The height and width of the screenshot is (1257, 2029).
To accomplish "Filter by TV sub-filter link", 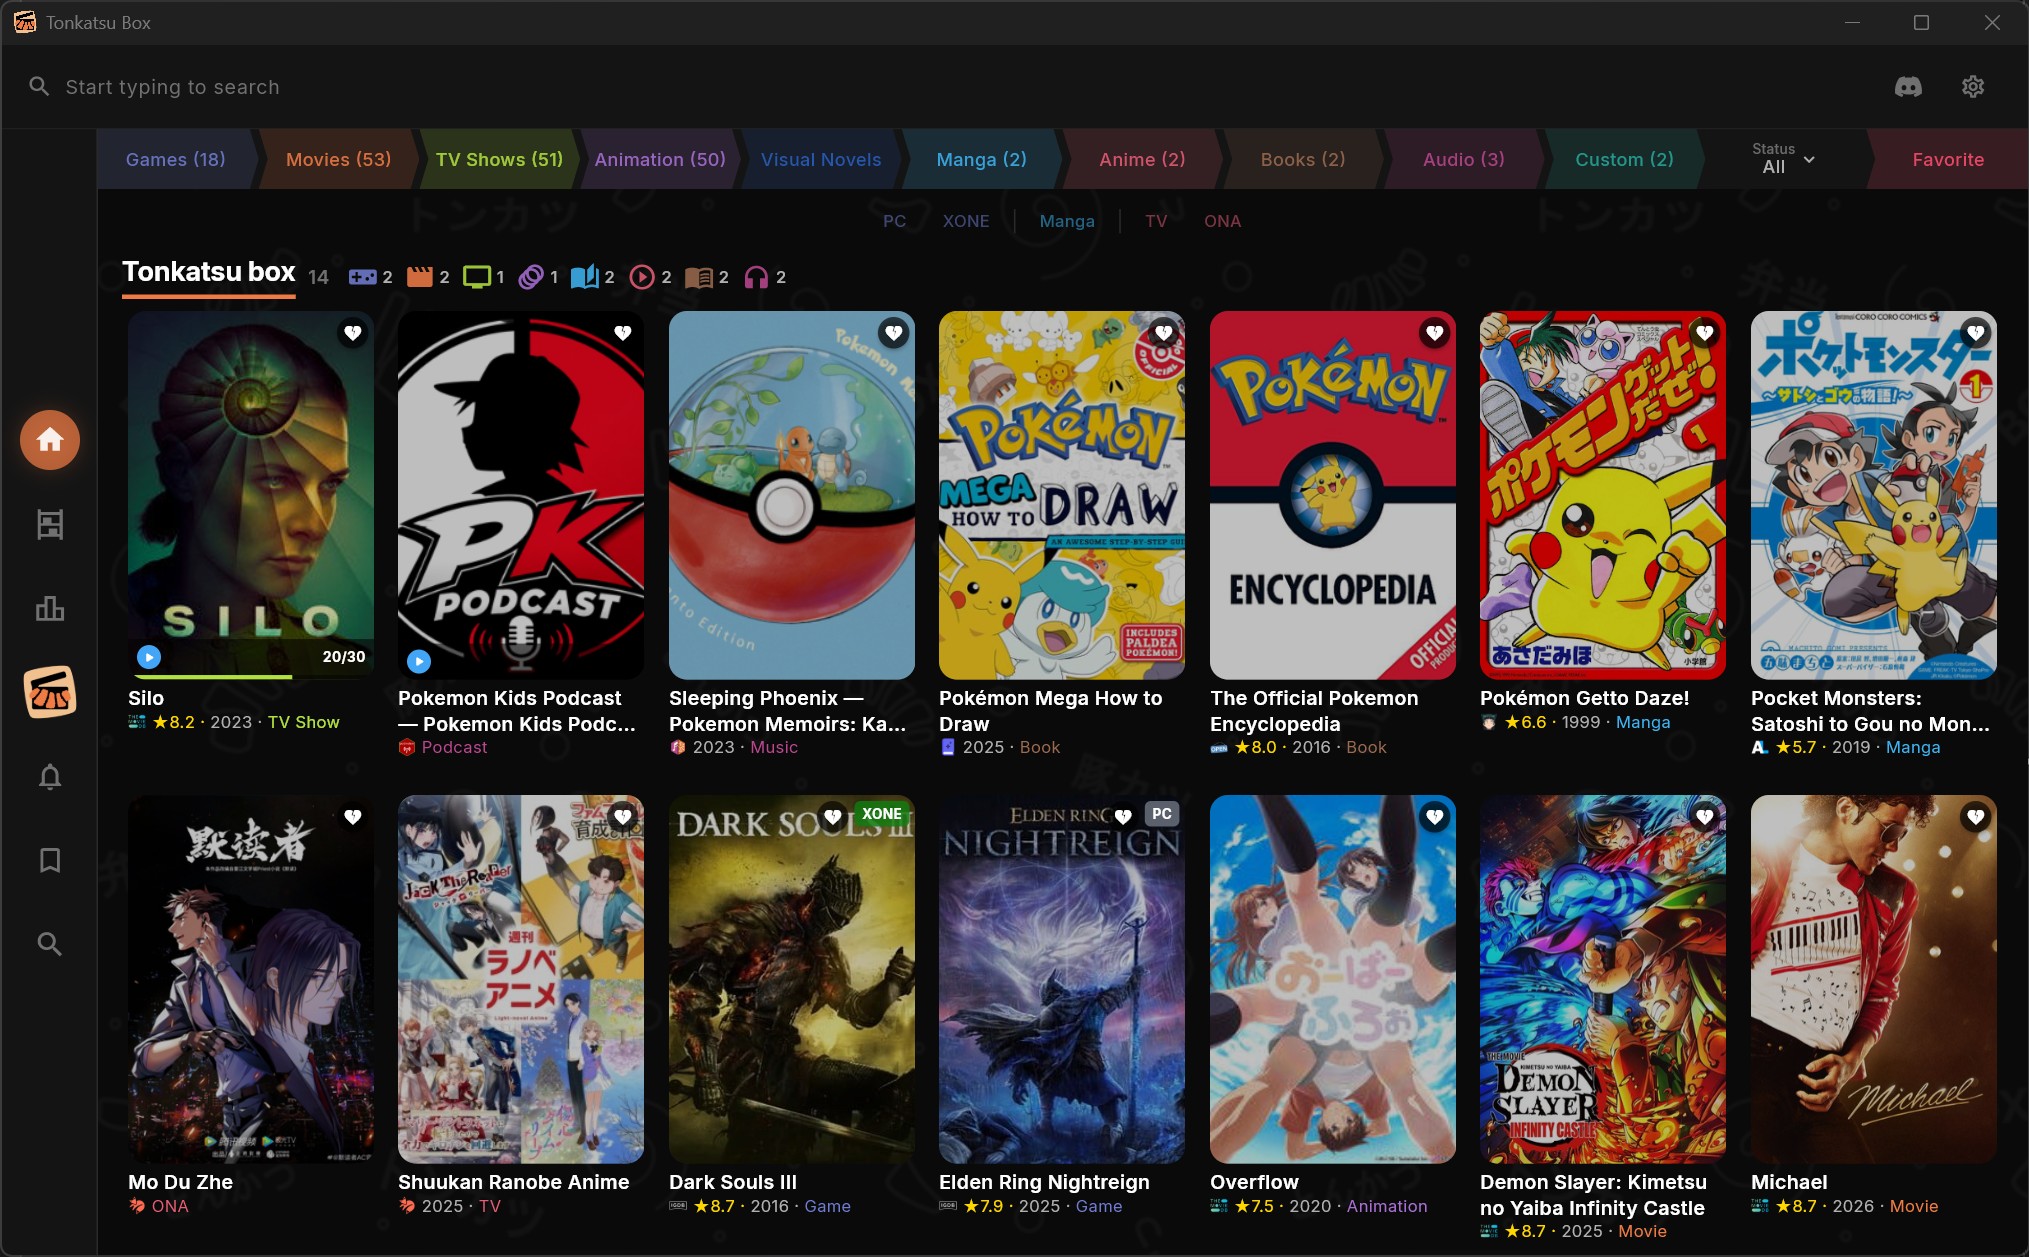I will point(1156,221).
